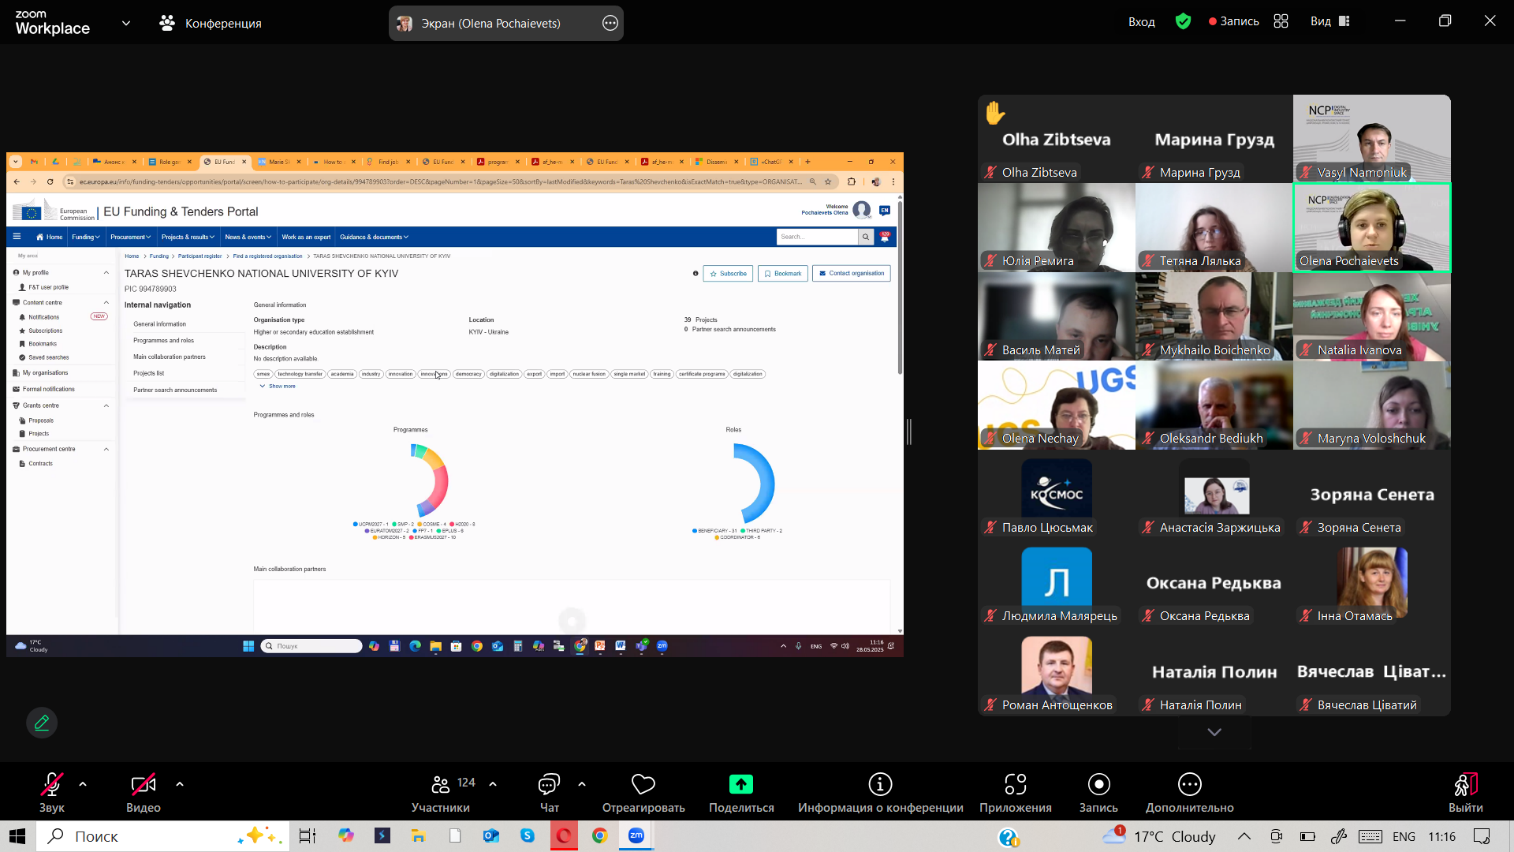Show more participants with the down chevron
Image resolution: width=1514 pixels, height=852 pixels.
(1214, 732)
